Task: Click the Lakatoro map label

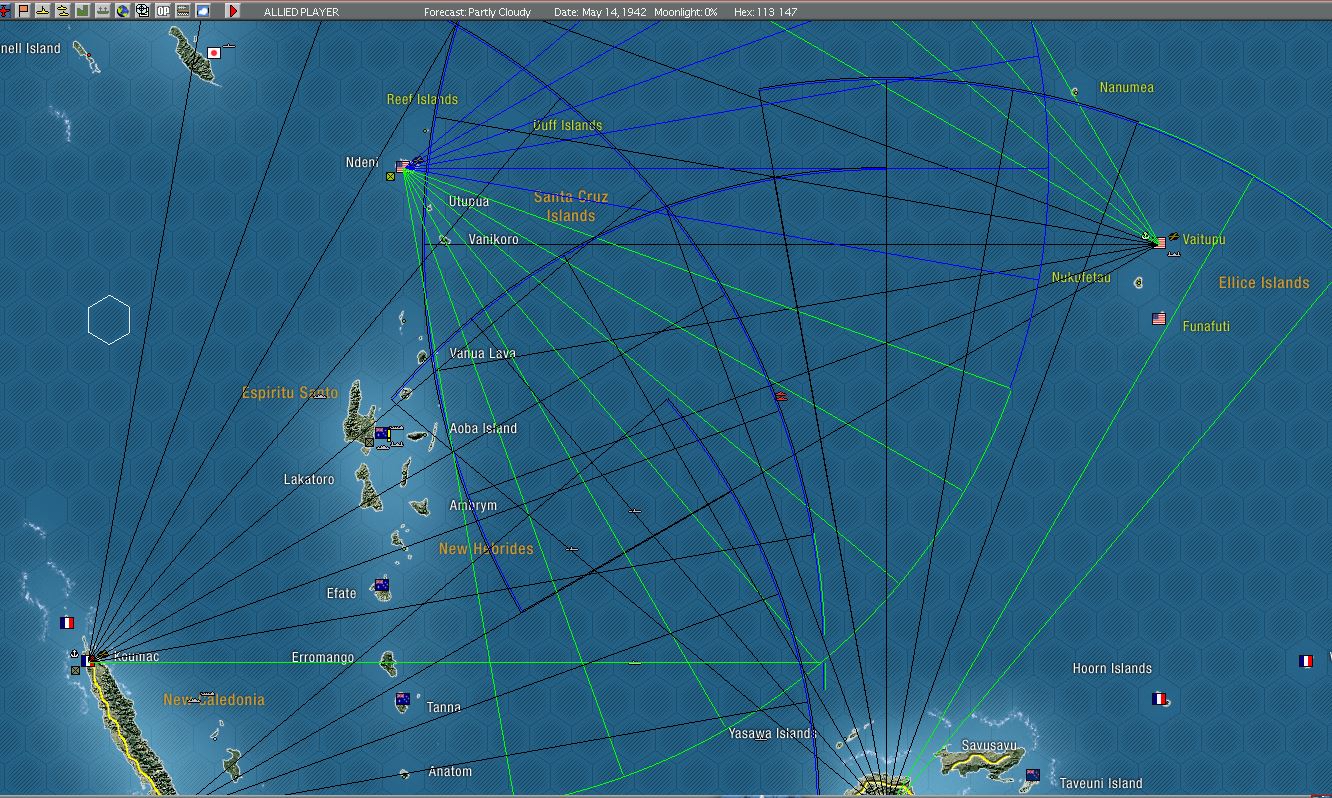Action: tap(309, 480)
